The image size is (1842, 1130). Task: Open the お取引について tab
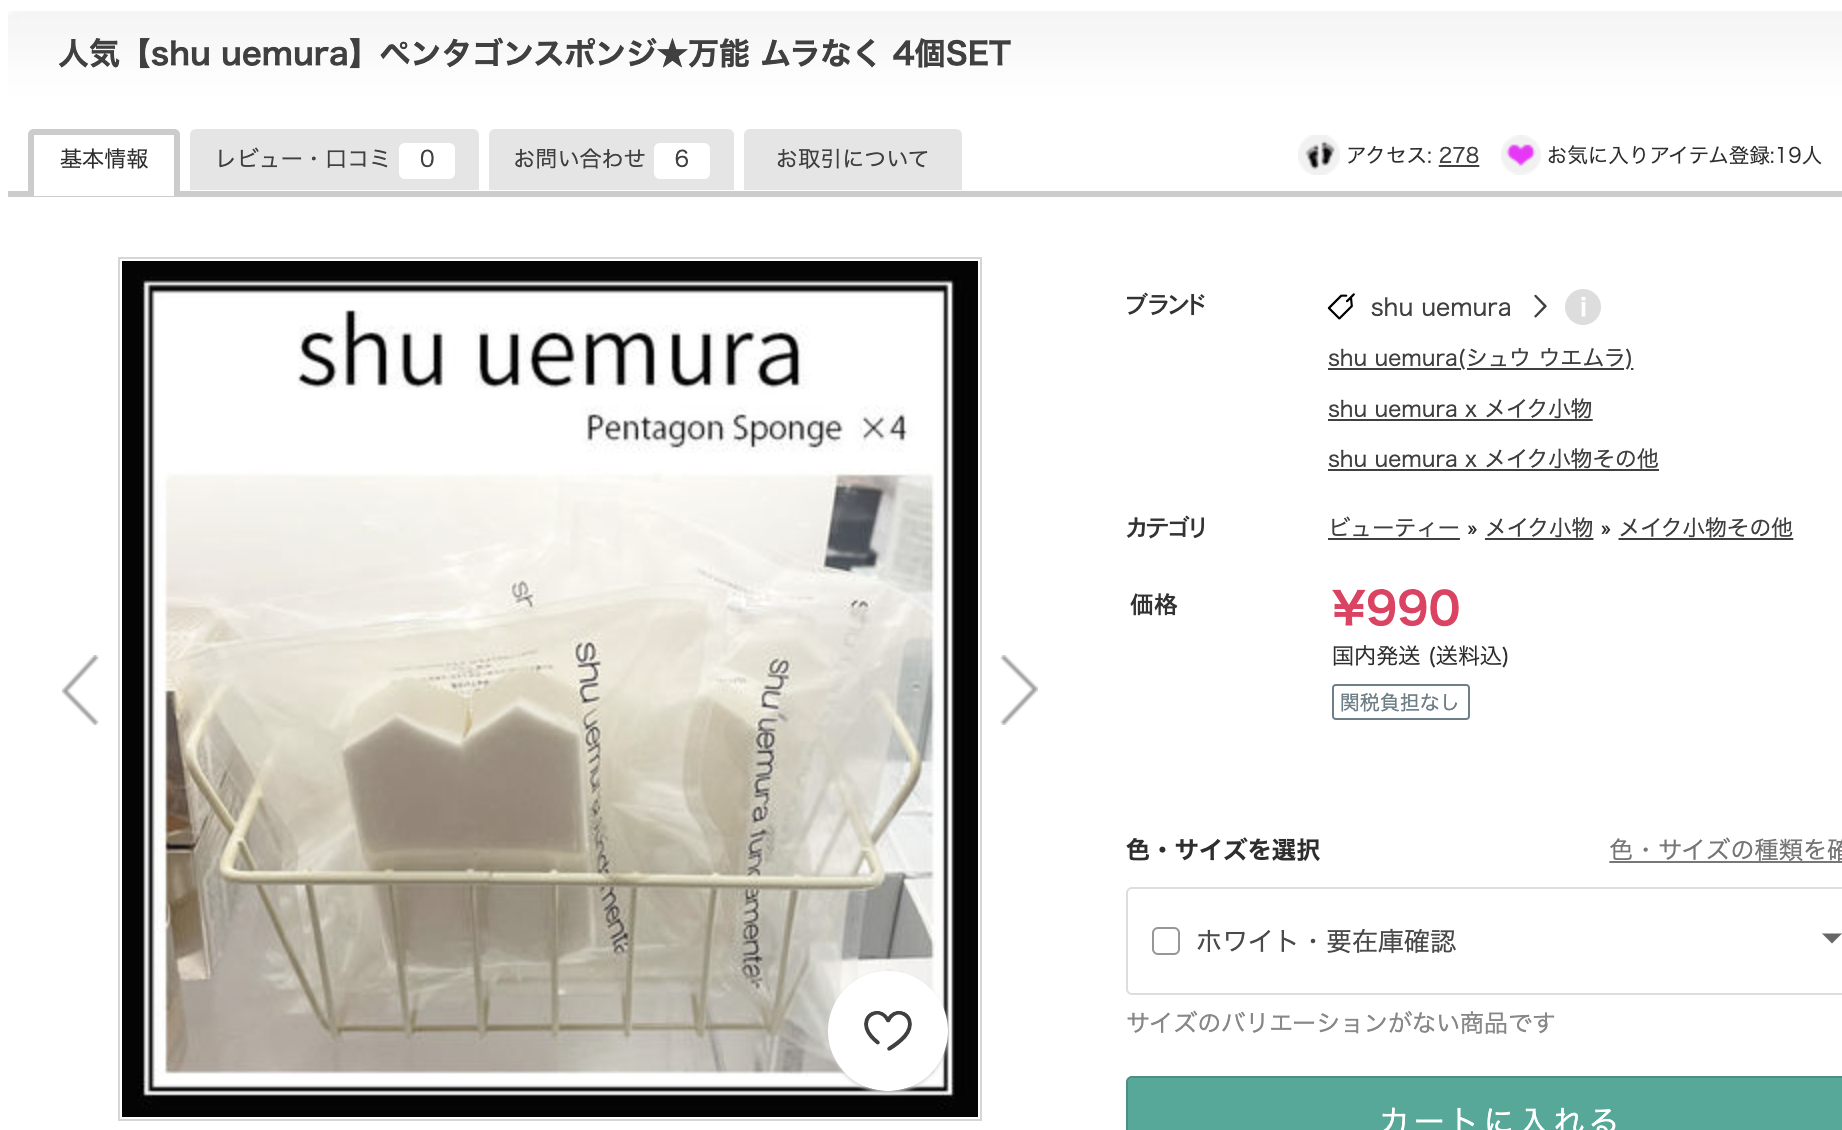[852, 160]
